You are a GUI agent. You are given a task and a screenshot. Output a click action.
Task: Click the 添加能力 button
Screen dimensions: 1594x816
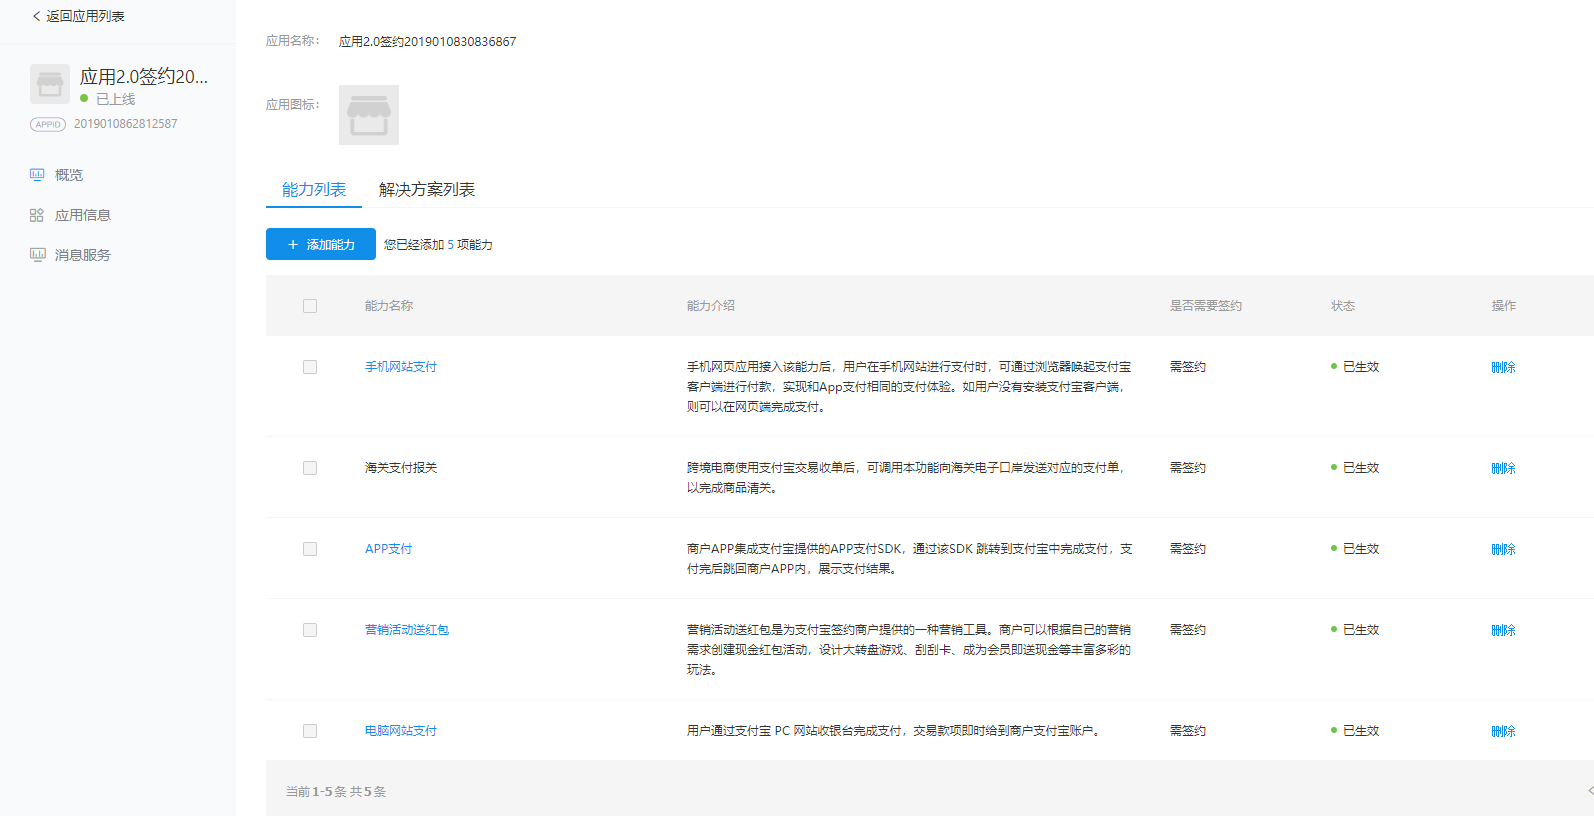(x=321, y=244)
